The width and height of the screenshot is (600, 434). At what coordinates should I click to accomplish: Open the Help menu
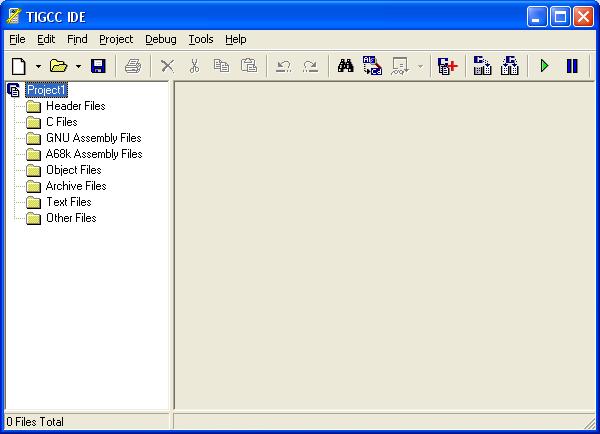[236, 39]
